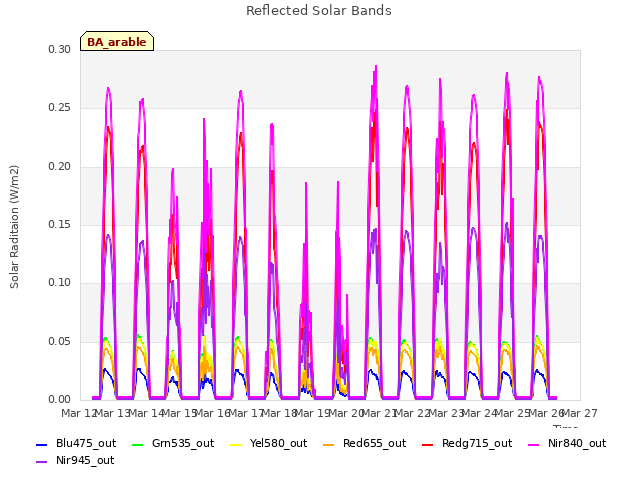Toggle Grn535_out legend entry
The image size is (640, 480).
(173, 444)
